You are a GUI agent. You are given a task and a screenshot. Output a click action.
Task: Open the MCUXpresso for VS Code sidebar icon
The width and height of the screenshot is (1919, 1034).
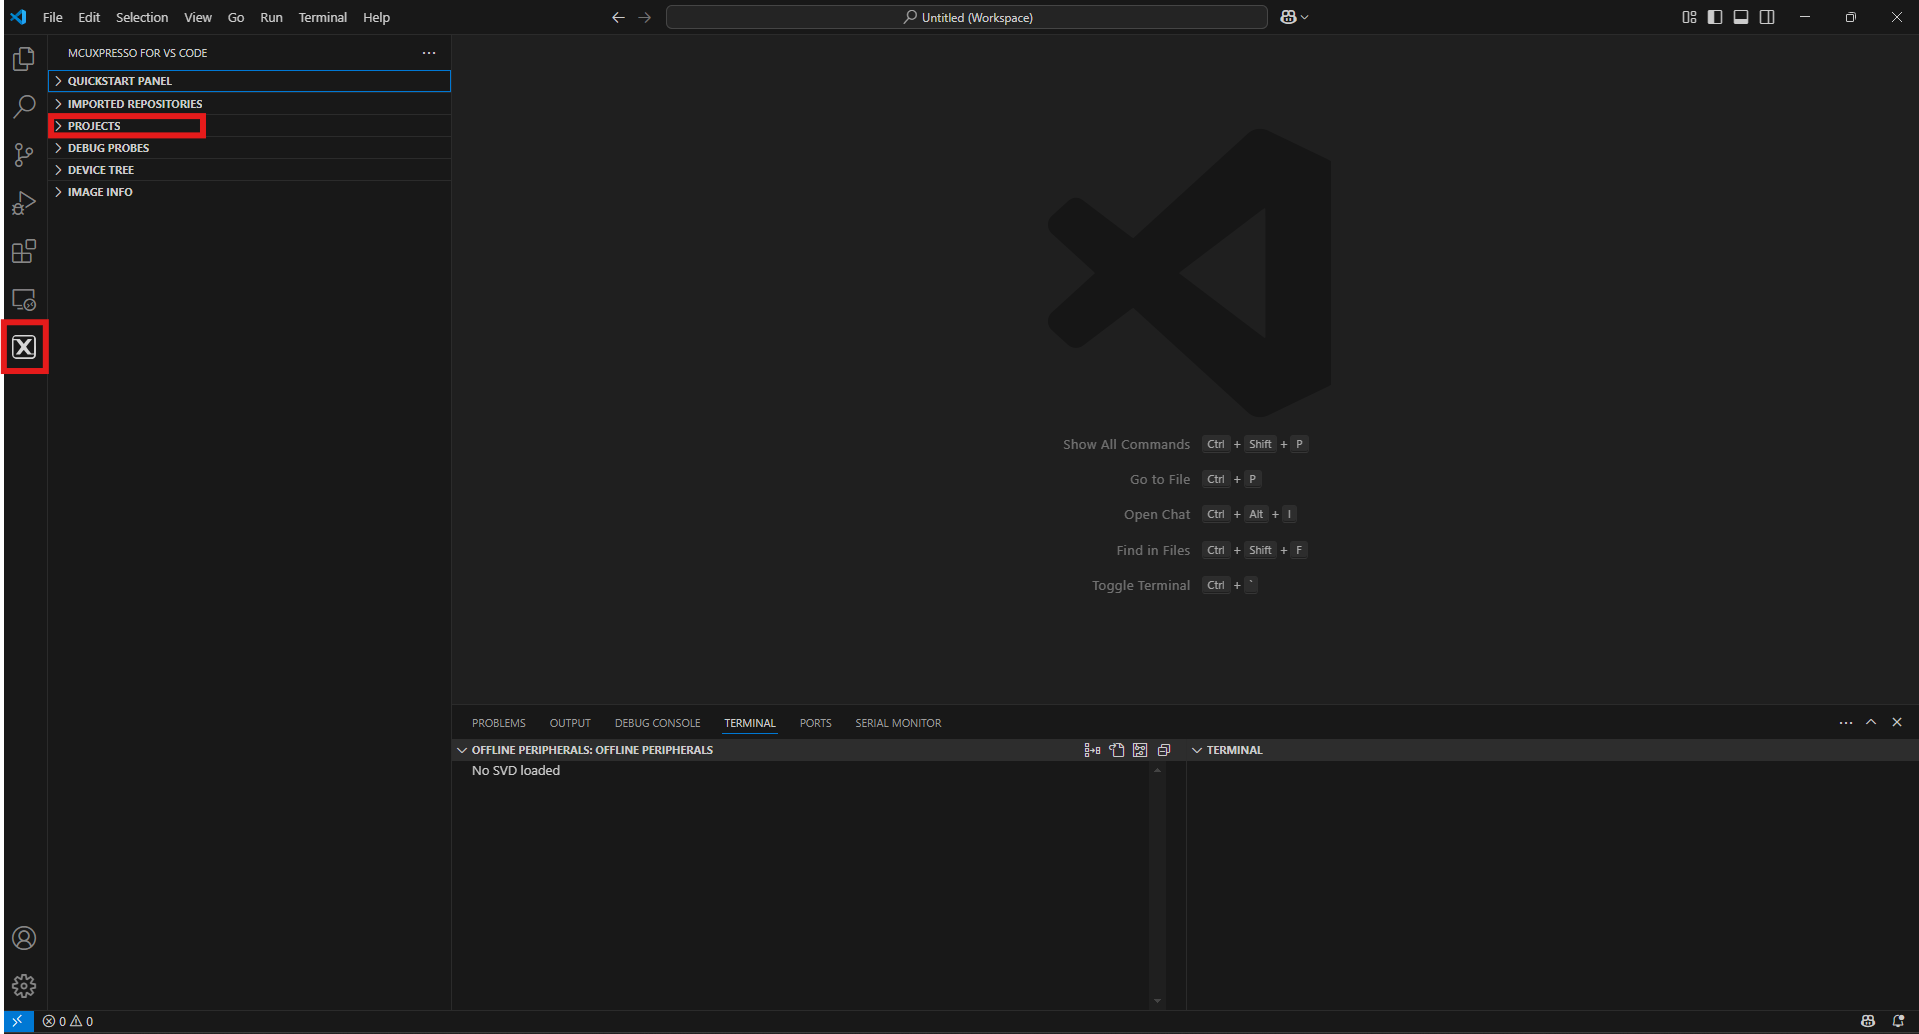24,347
